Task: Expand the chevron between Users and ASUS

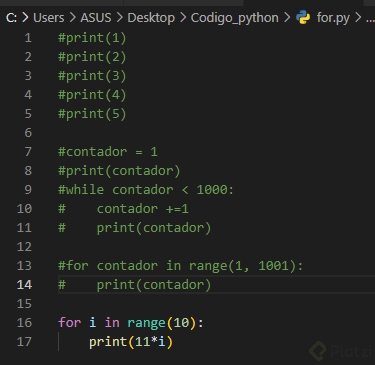Action: click(72, 18)
